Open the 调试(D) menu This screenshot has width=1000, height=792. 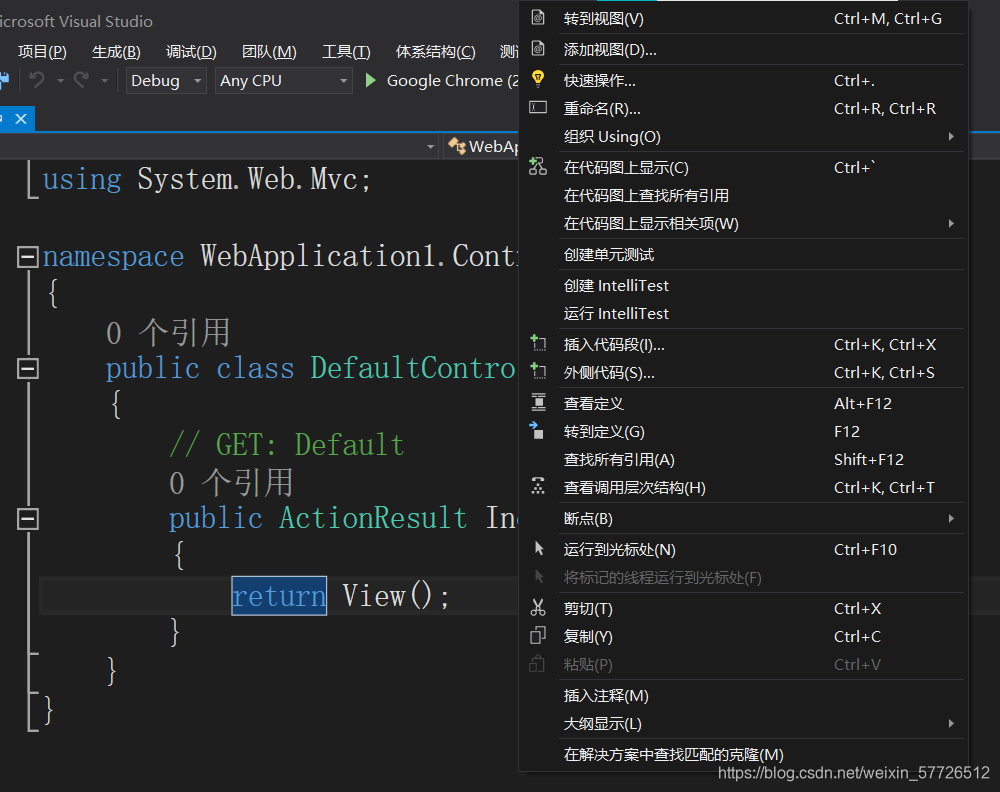coord(191,52)
